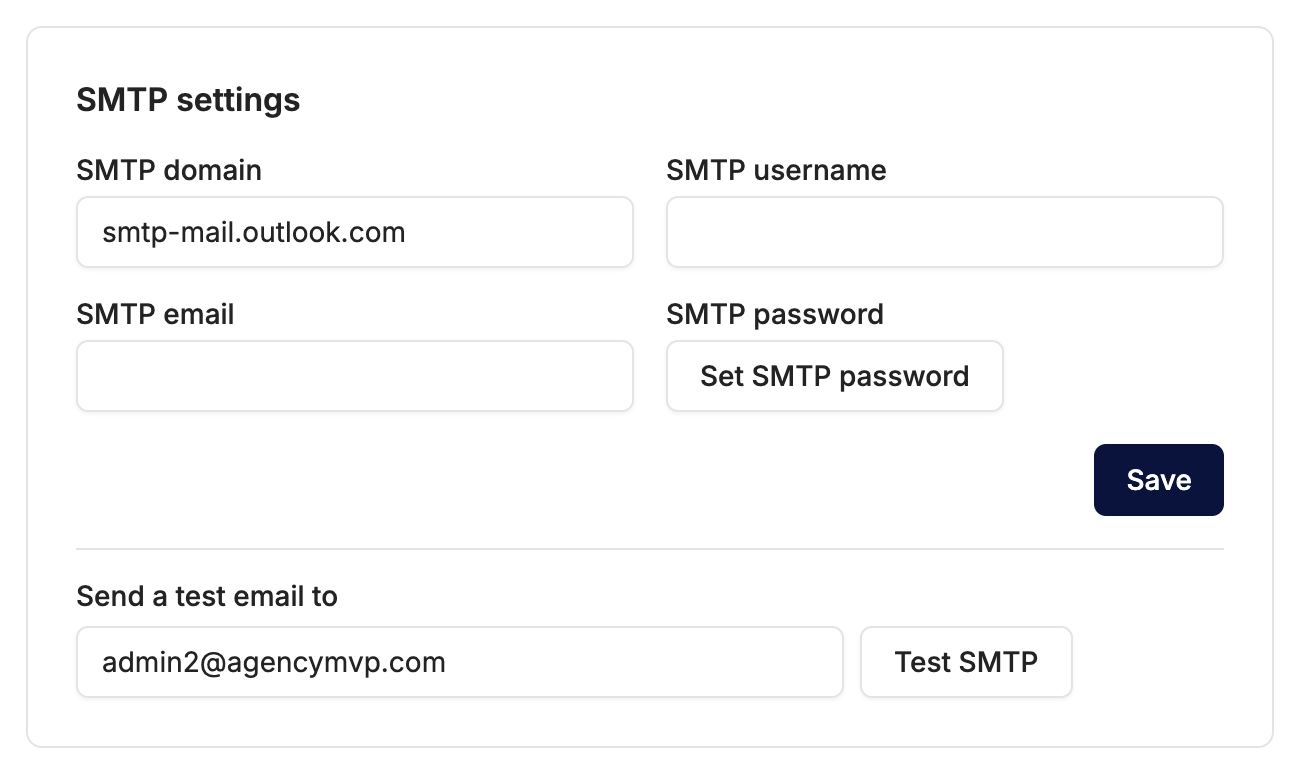Click the 'SMTP username' label
This screenshot has height=770, width=1306.
776,171
